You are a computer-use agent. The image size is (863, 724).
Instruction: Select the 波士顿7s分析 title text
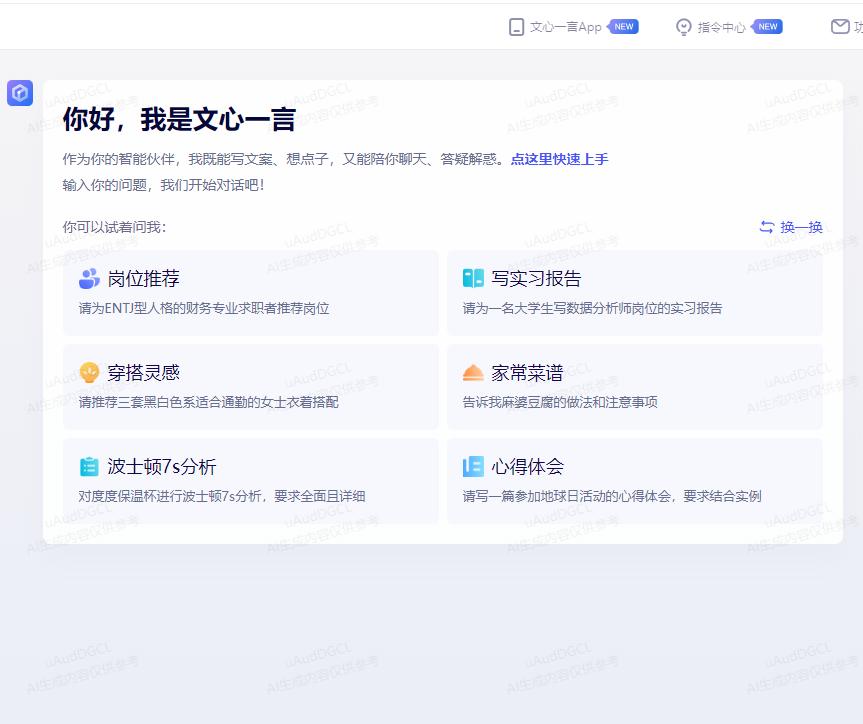coord(162,467)
